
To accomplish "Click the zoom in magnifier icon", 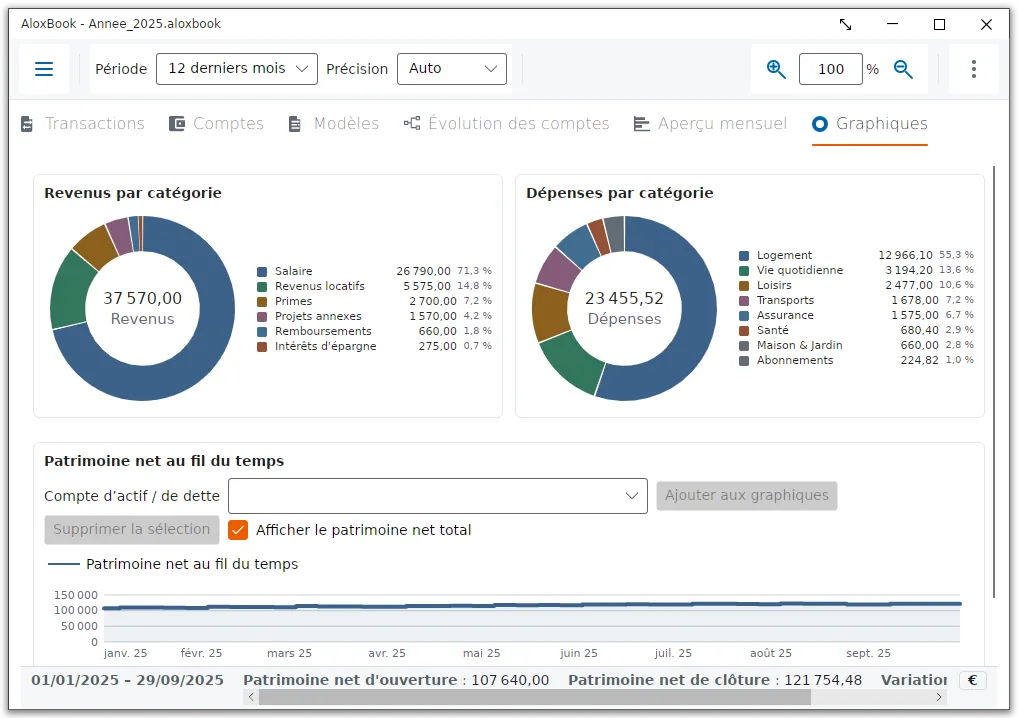I will (x=776, y=69).
